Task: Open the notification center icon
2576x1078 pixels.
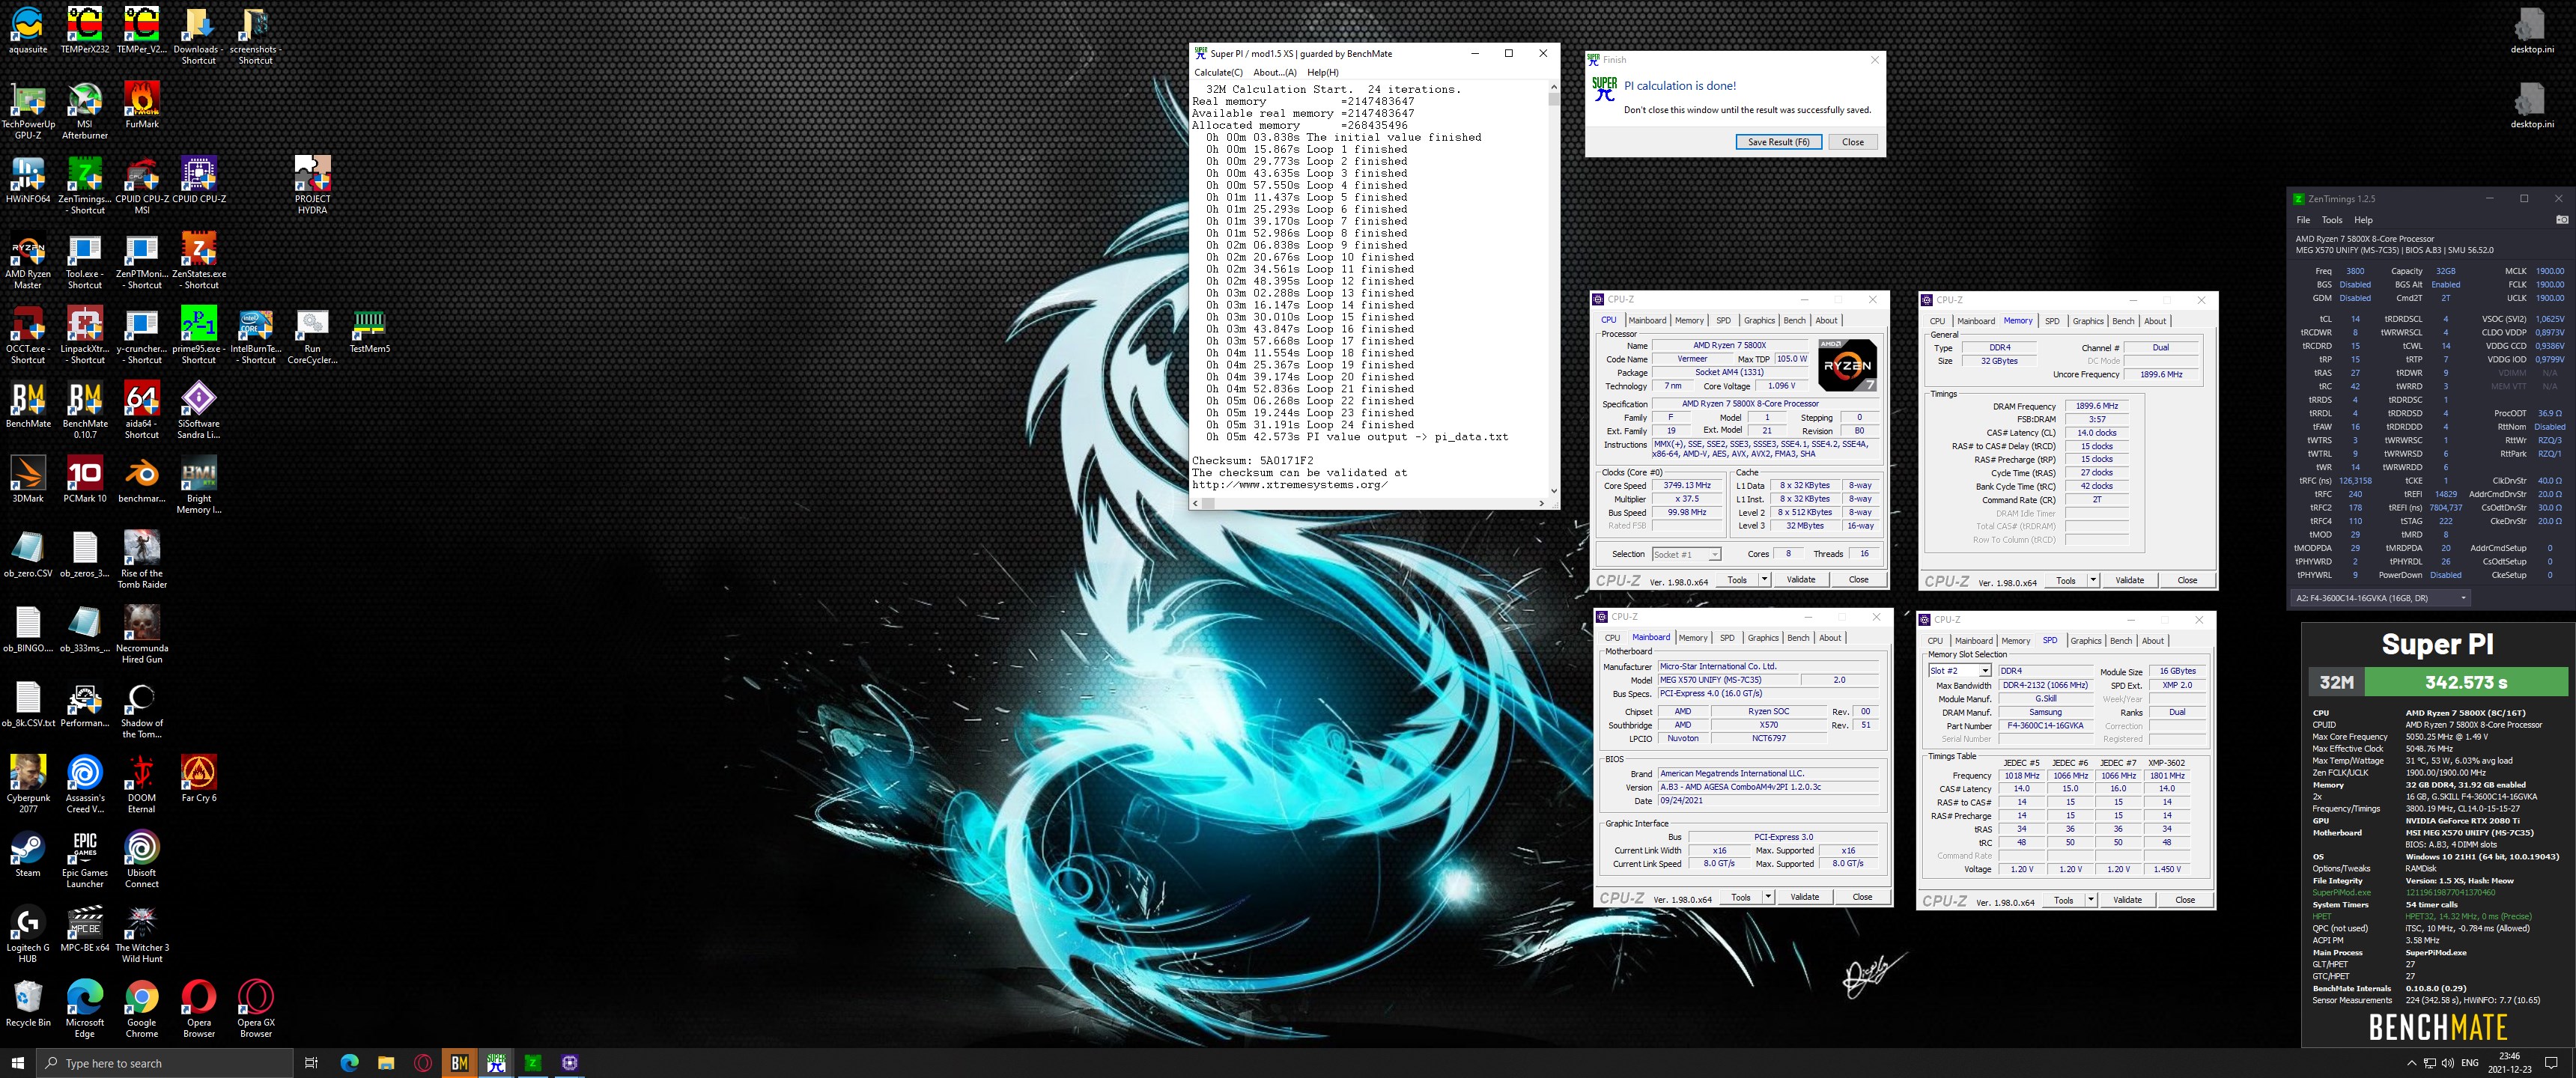Action: 2551,1063
